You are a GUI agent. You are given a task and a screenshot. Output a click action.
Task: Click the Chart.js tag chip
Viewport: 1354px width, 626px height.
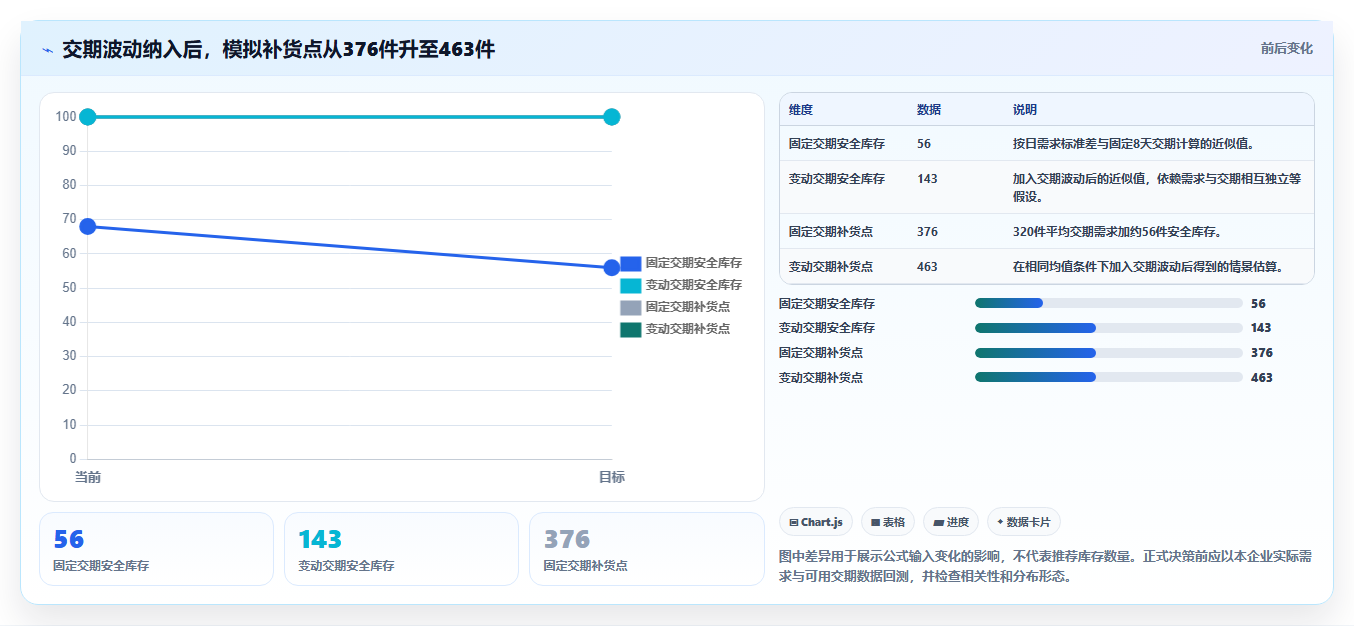[x=815, y=522]
